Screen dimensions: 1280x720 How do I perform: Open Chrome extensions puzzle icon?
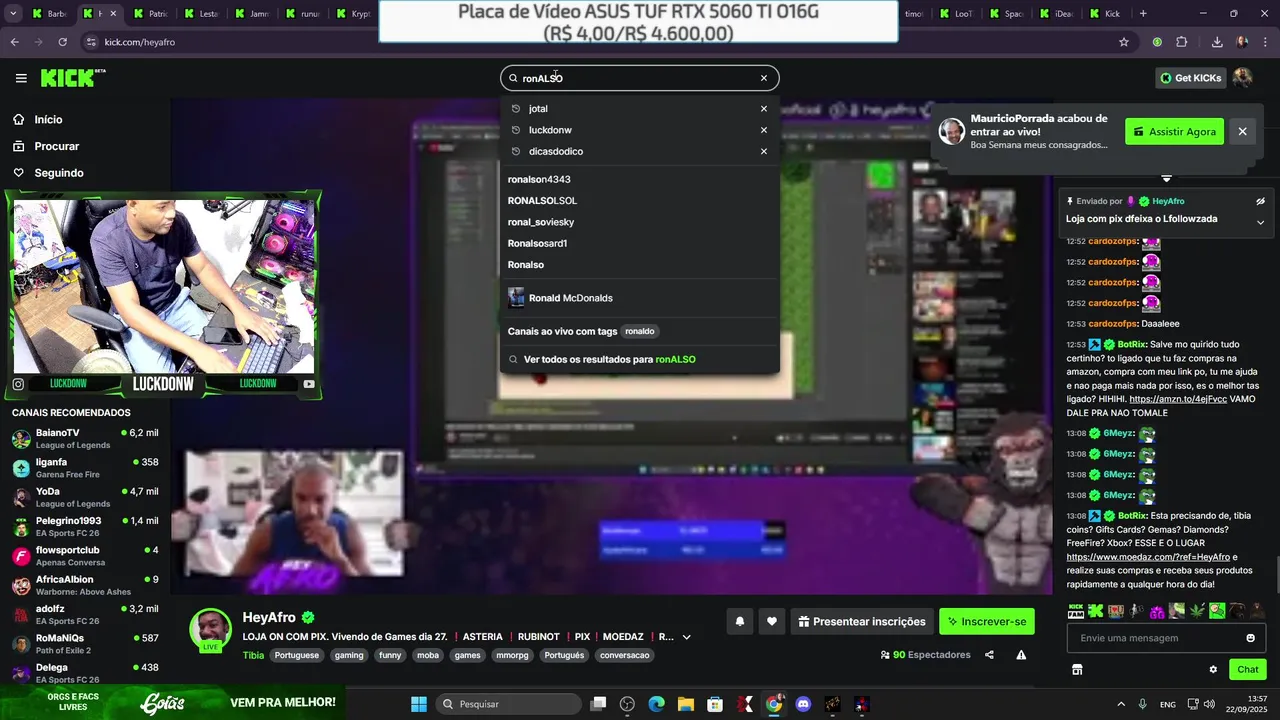[1182, 42]
